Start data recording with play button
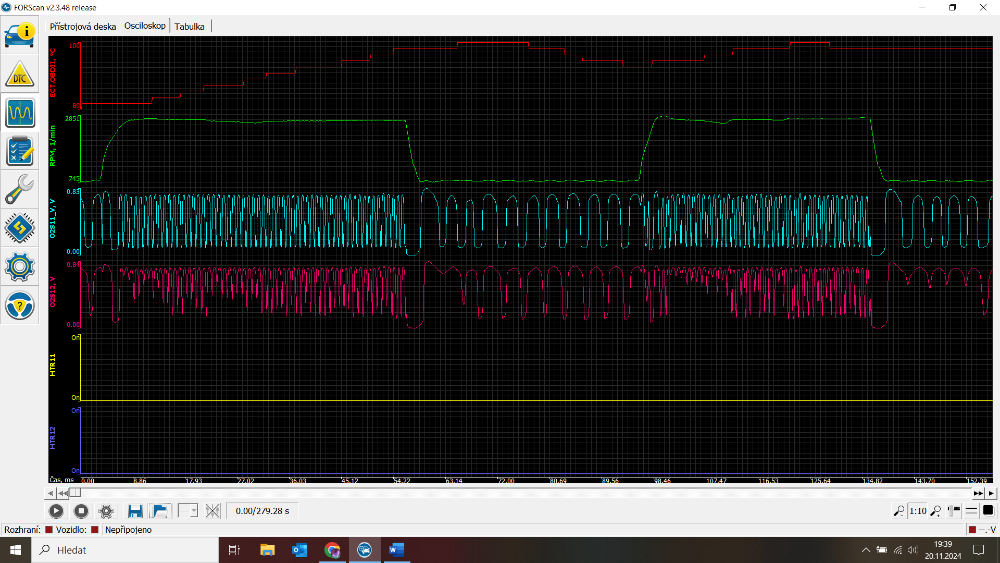 click(56, 511)
